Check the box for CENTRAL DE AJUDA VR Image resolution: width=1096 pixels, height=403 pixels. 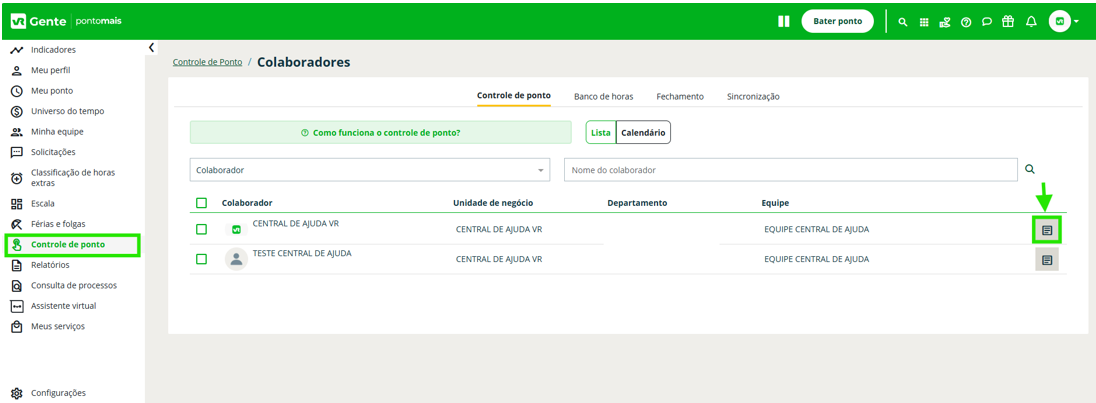tap(201, 229)
